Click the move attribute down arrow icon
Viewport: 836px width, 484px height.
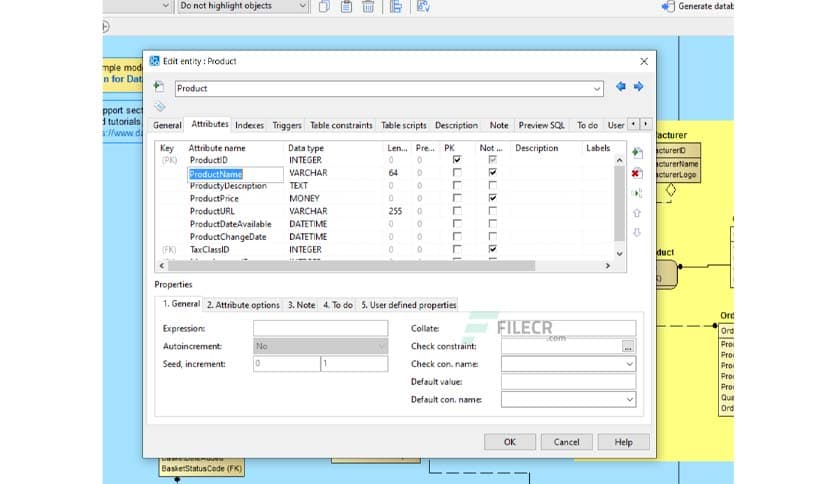click(x=637, y=232)
